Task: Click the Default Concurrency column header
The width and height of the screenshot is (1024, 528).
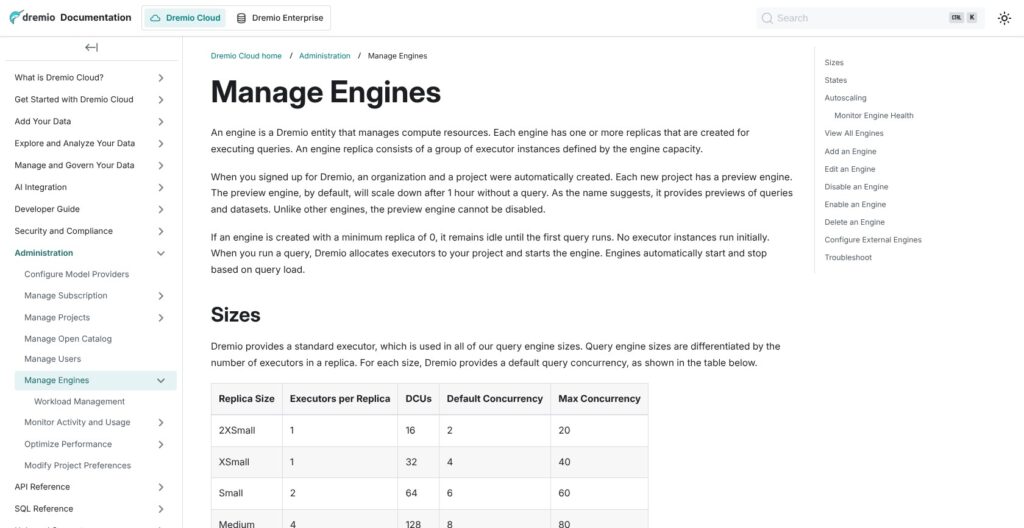Action: click(494, 399)
